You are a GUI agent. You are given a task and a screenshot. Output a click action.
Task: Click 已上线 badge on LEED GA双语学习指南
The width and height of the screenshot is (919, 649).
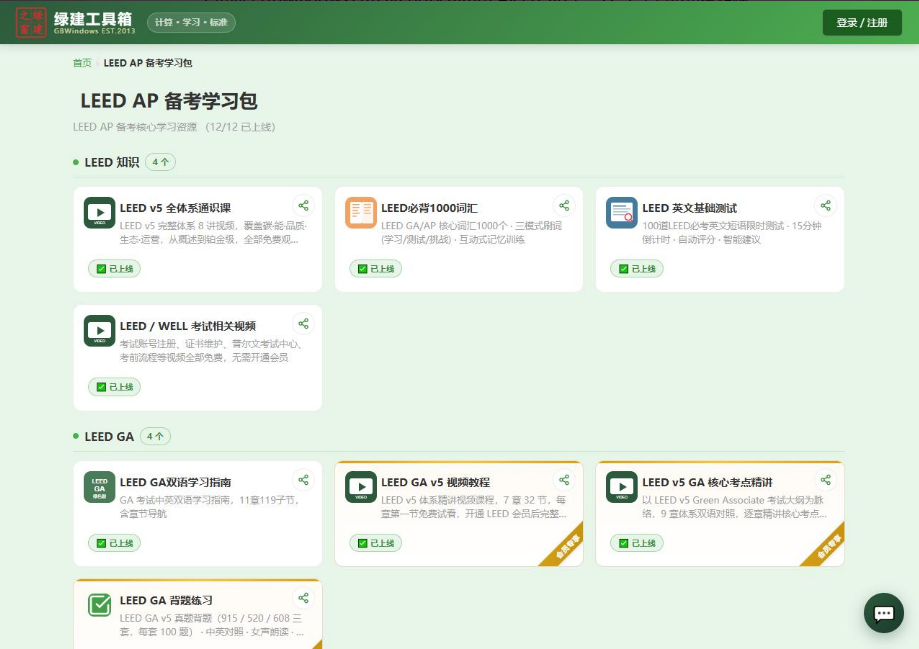click(114, 543)
